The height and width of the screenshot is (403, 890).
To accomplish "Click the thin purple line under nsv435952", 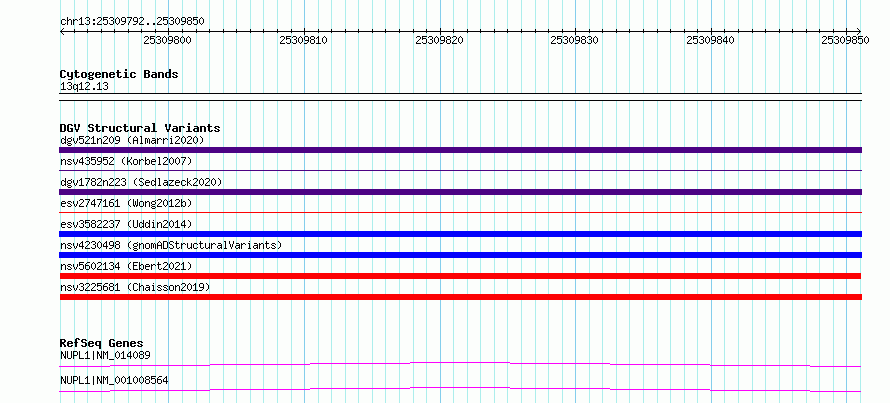I will tap(460, 170).
